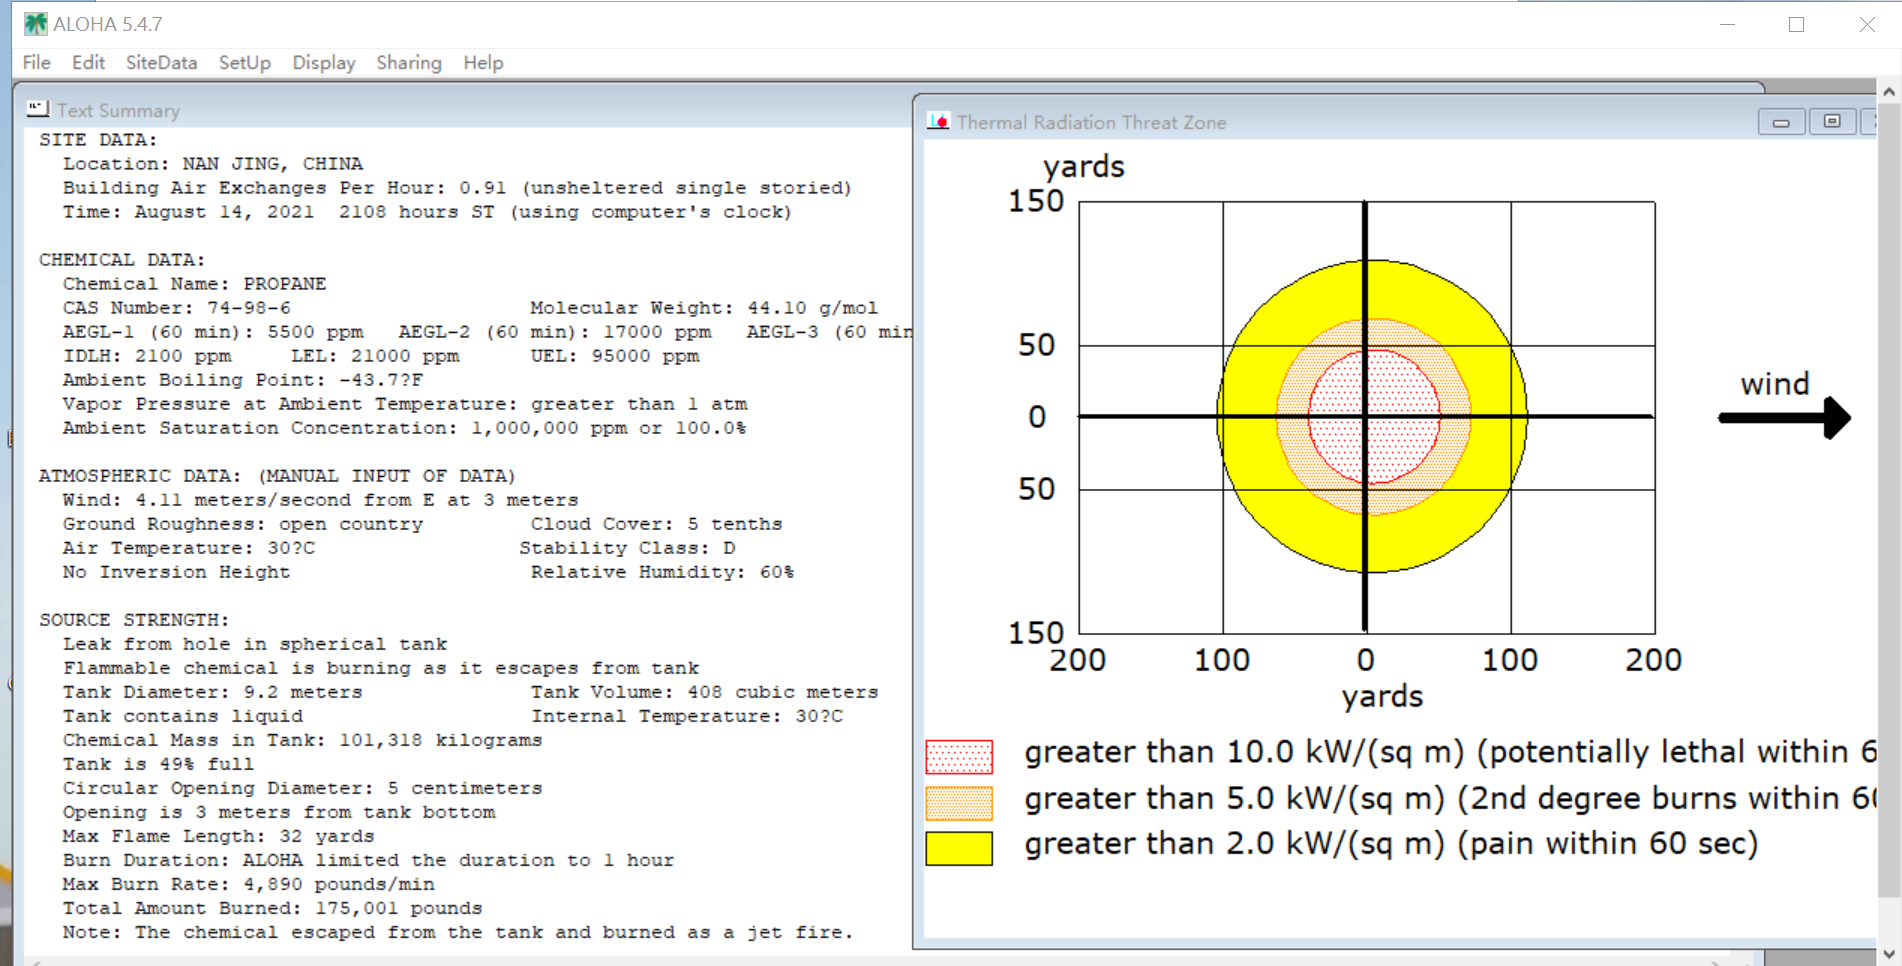Open the SiteData menu

click(161, 62)
